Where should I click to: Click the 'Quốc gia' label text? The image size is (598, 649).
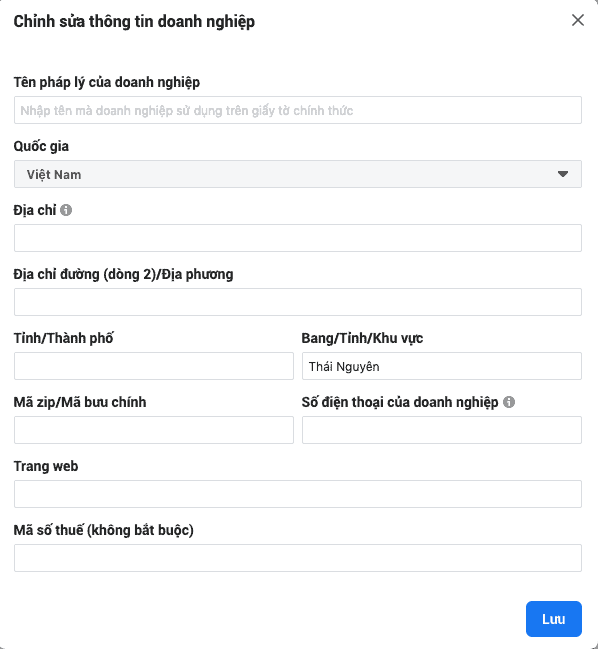pos(41,147)
